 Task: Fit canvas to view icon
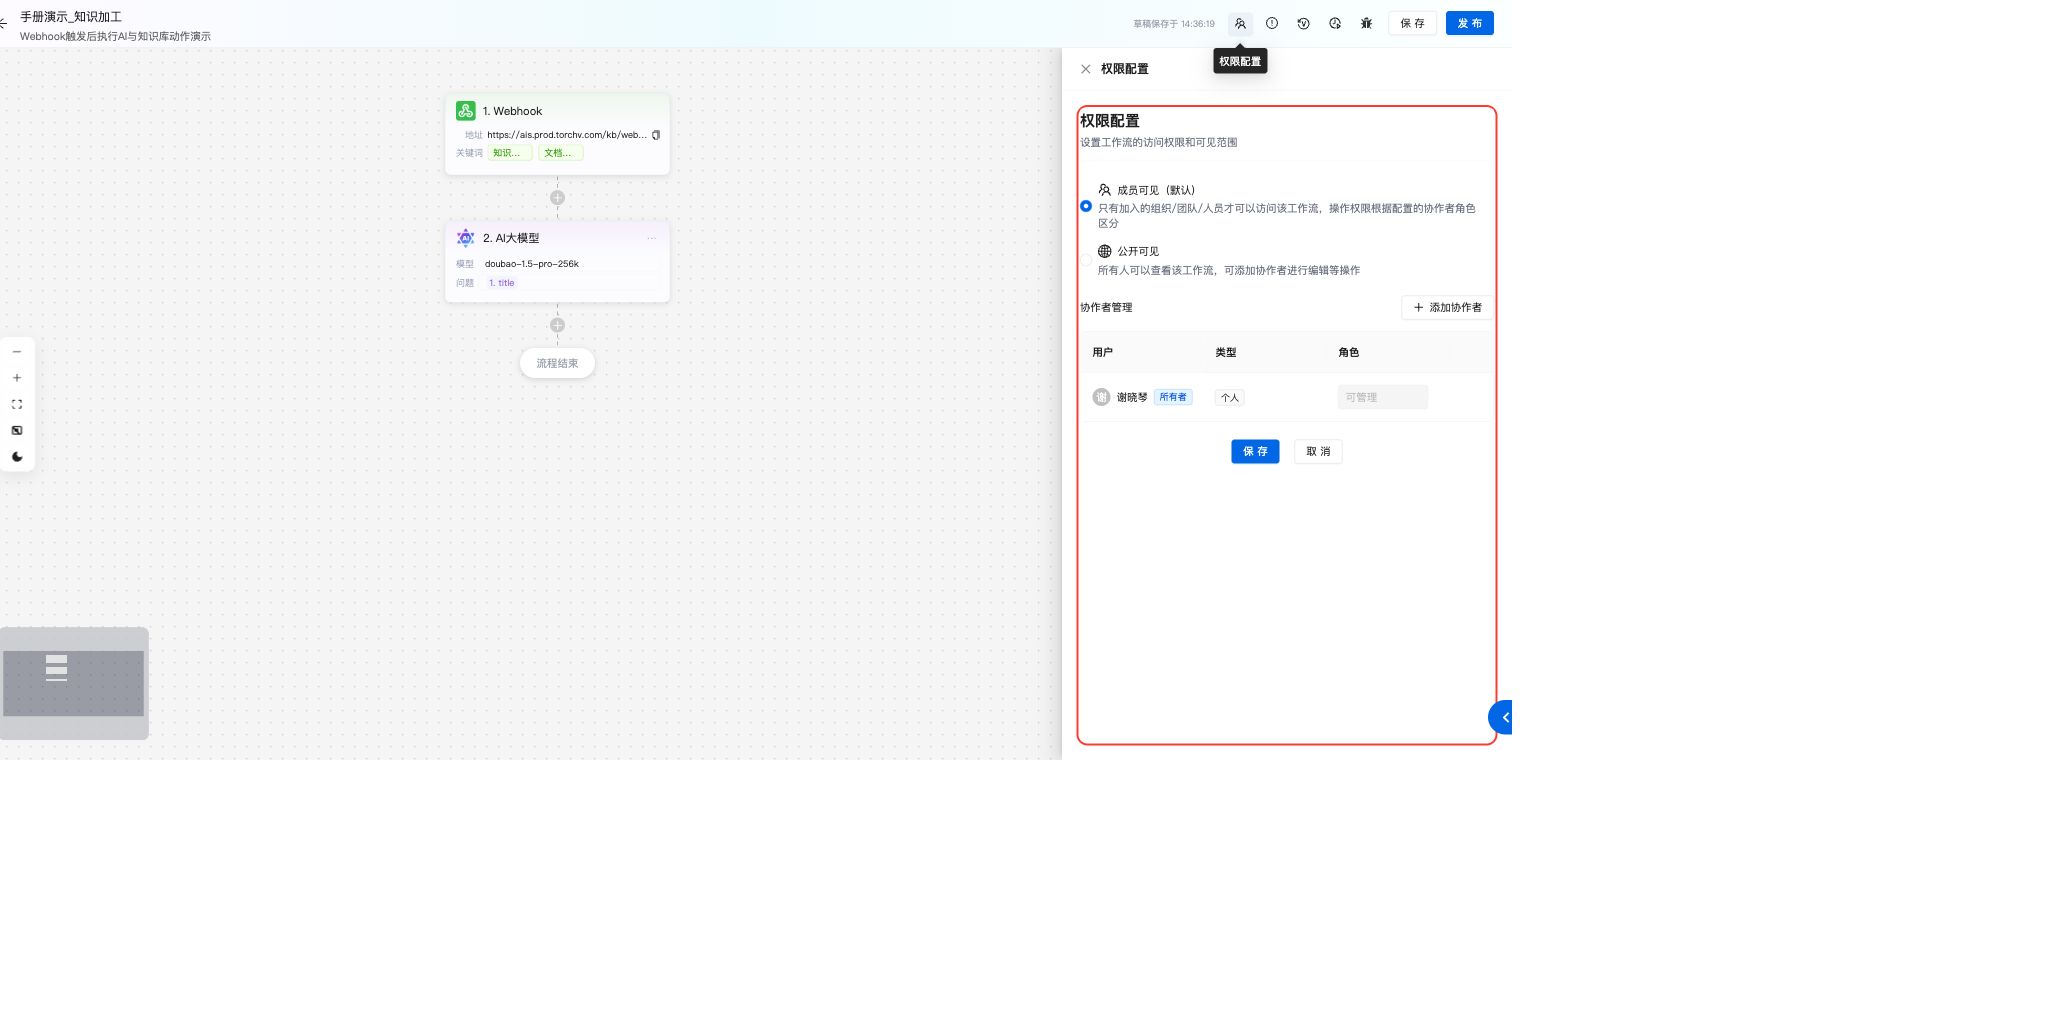coord(17,404)
